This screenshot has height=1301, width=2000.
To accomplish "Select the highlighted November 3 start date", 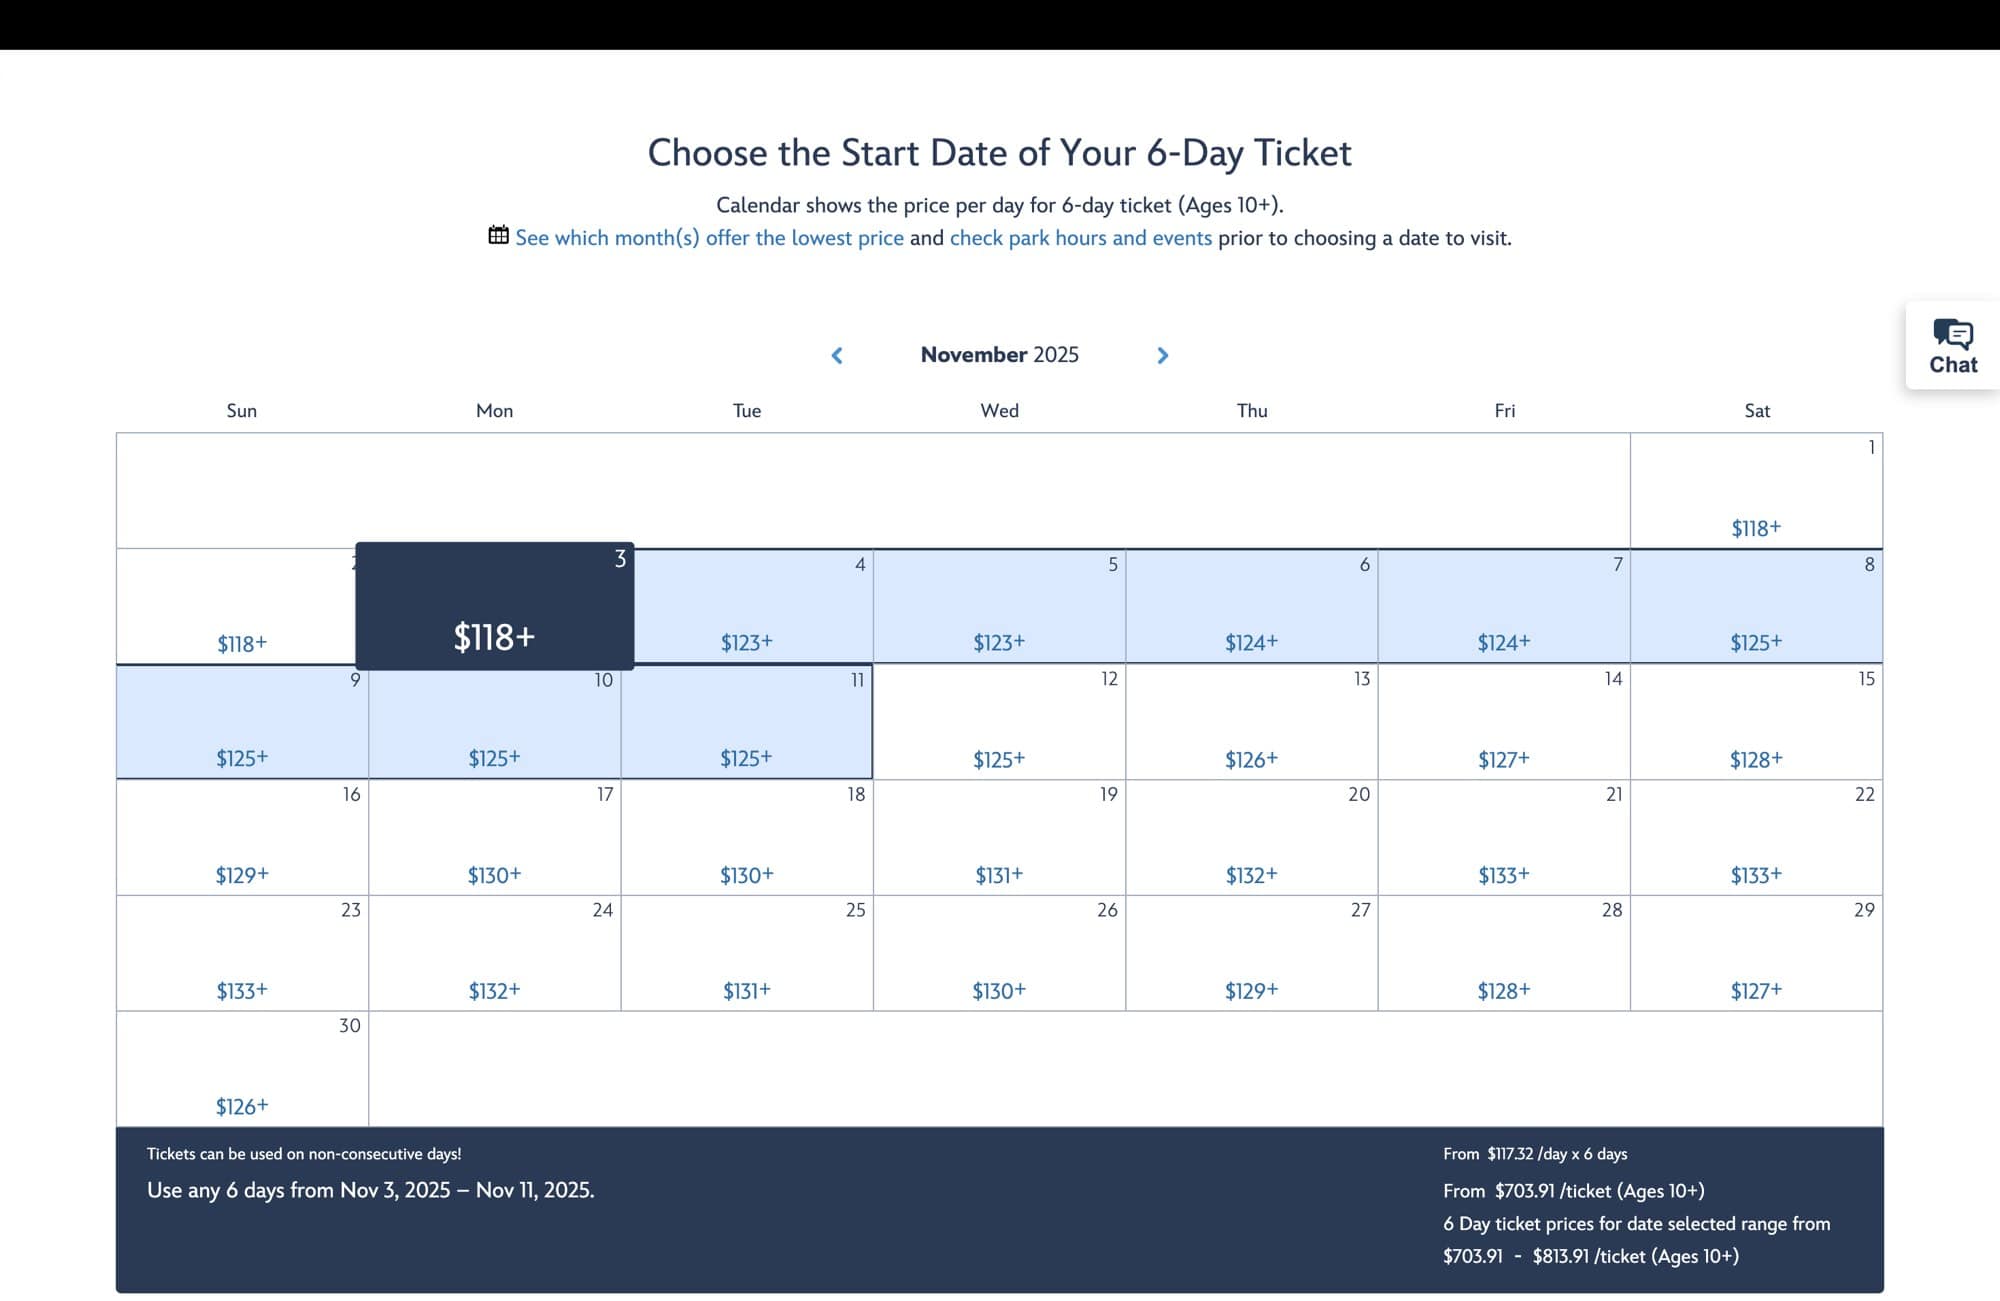I will 493,607.
